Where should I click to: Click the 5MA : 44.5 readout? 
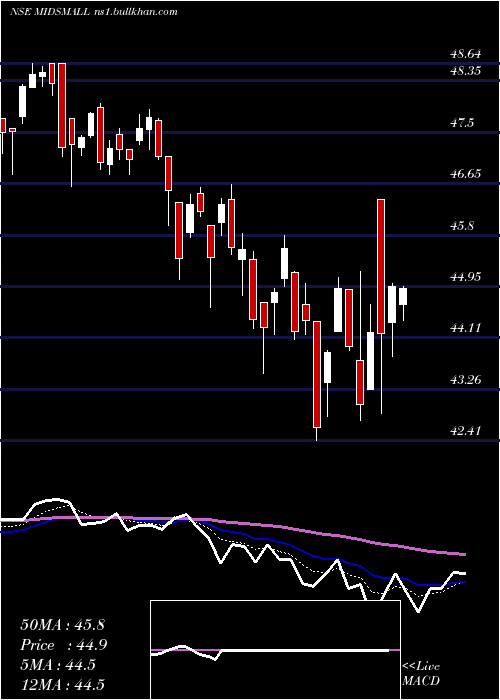tap(58, 665)
